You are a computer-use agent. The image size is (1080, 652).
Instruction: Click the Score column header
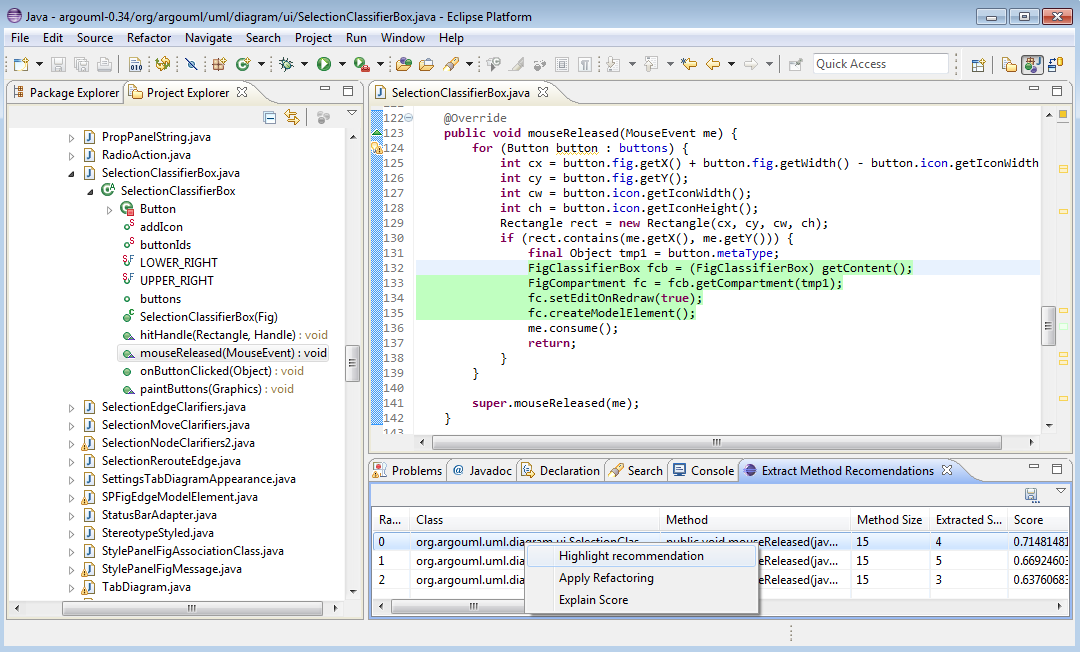1028,520
